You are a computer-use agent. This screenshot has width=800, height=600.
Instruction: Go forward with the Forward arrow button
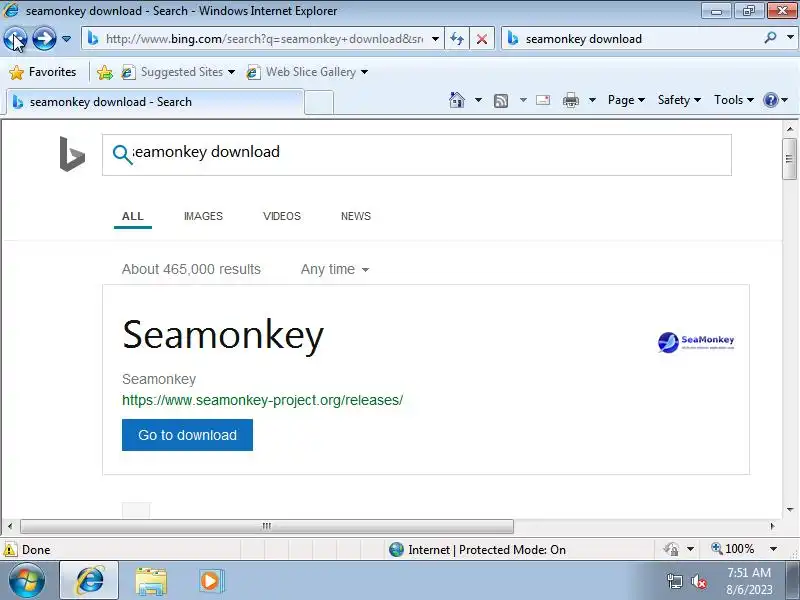44,39
